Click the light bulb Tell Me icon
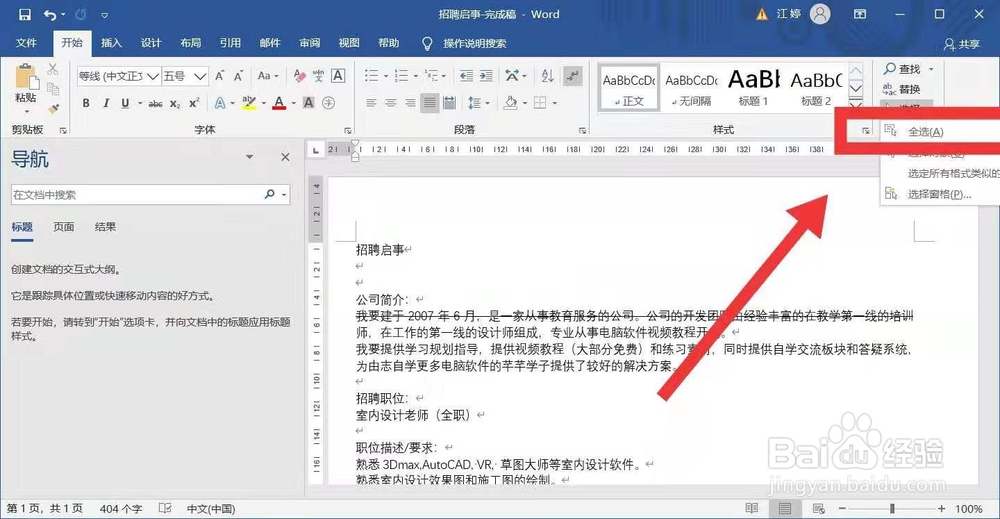This screenshot has width=1000, height=519. click(427, 43)
